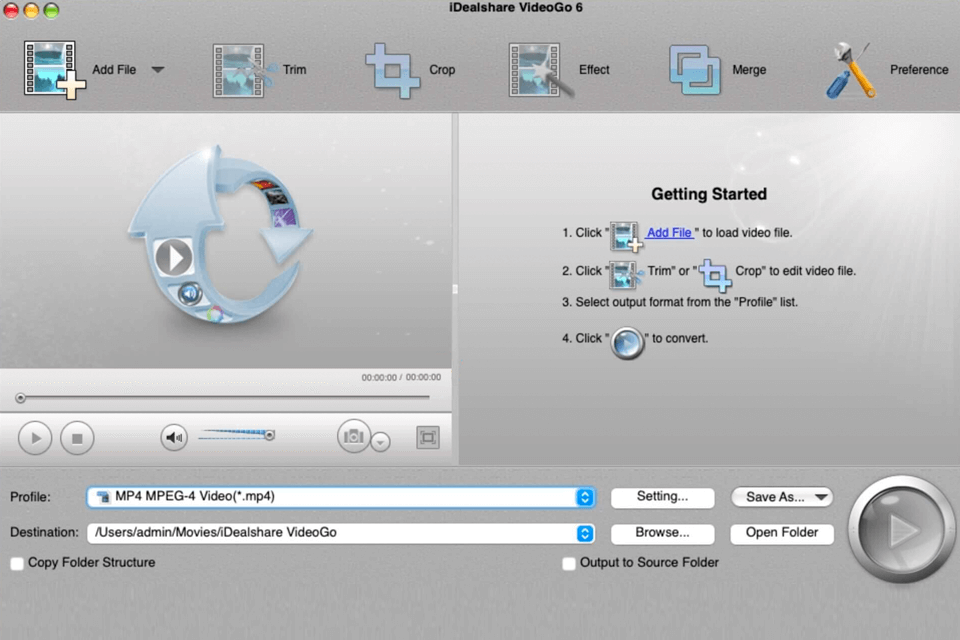The height and width of the screenshot is (640, 960).
Task: Take a snapshot with camera button
Action: 353,436
